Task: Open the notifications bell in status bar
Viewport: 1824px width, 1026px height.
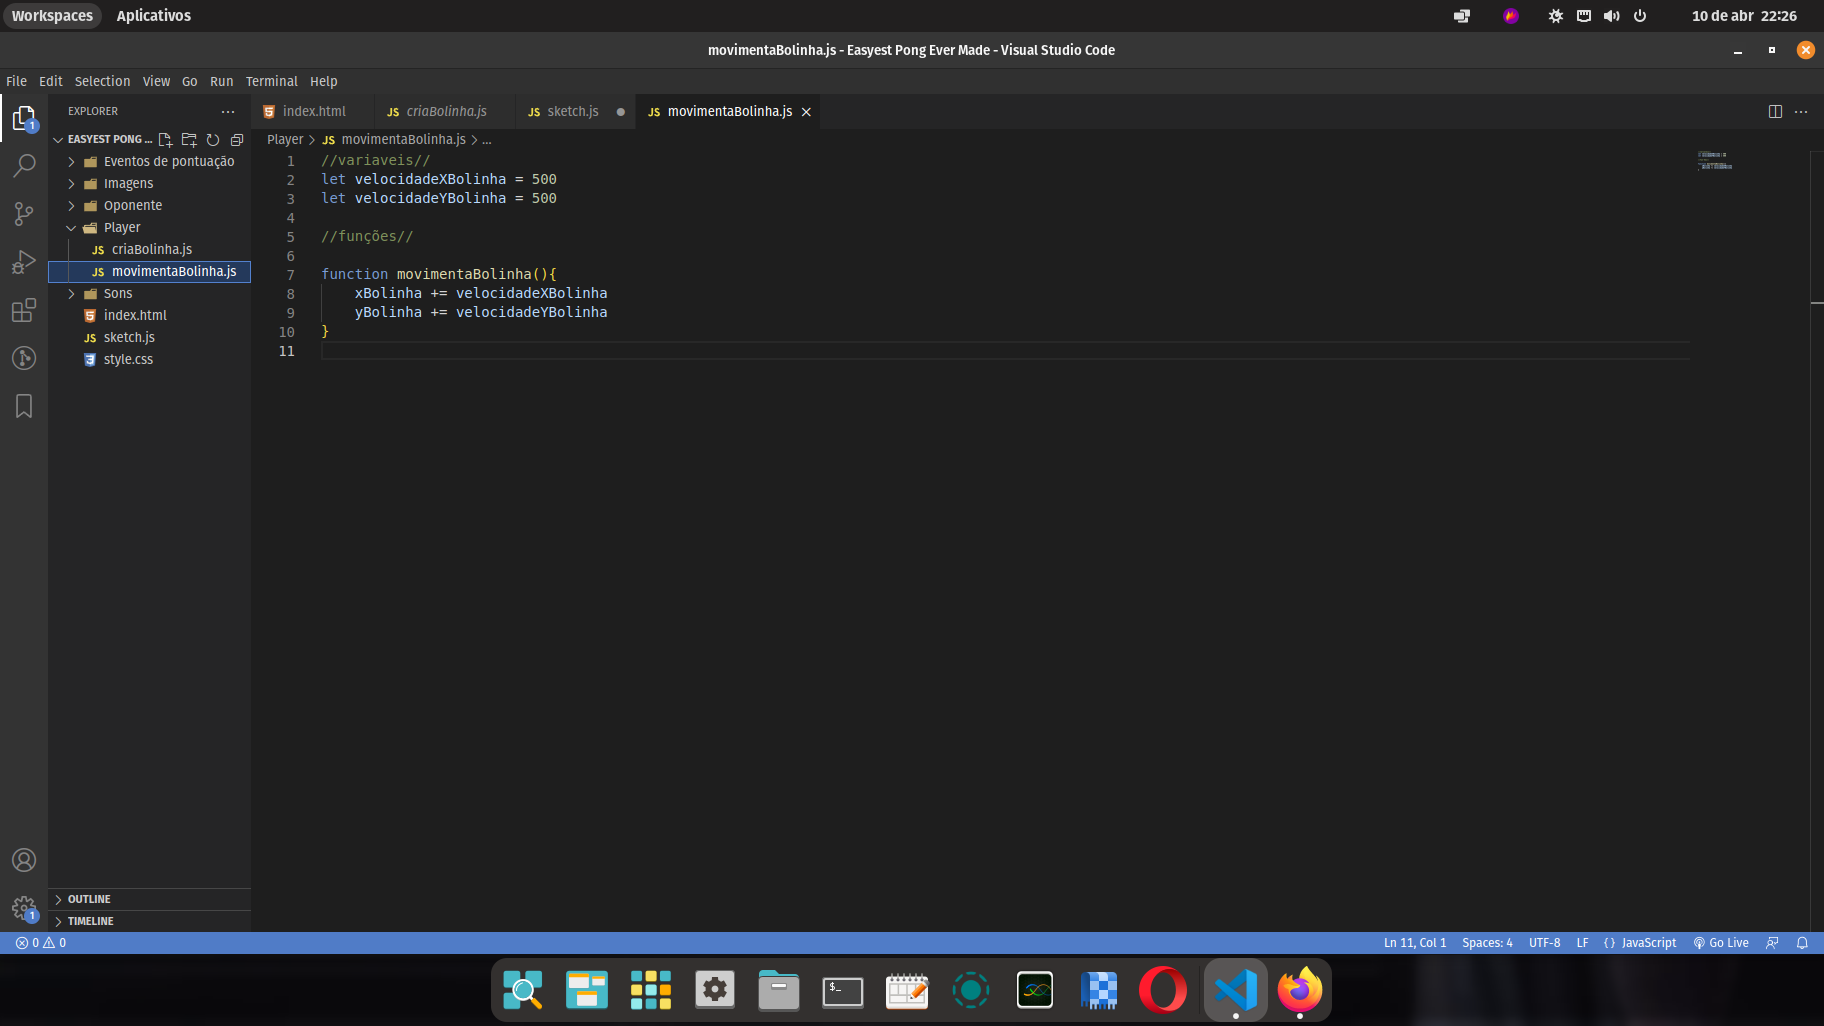Action: pyautogui.click(x=1802, y=943)
